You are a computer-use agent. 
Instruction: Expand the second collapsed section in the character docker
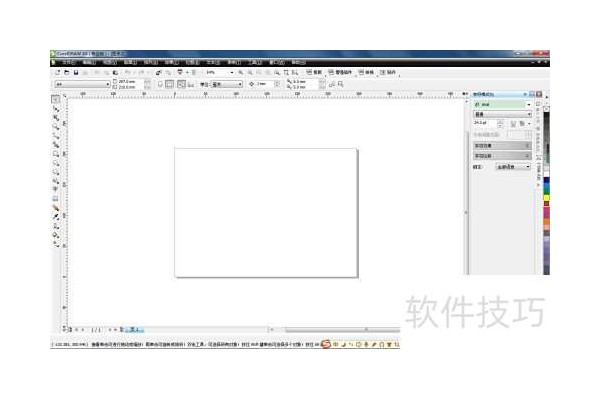click(x=502, y=156)
